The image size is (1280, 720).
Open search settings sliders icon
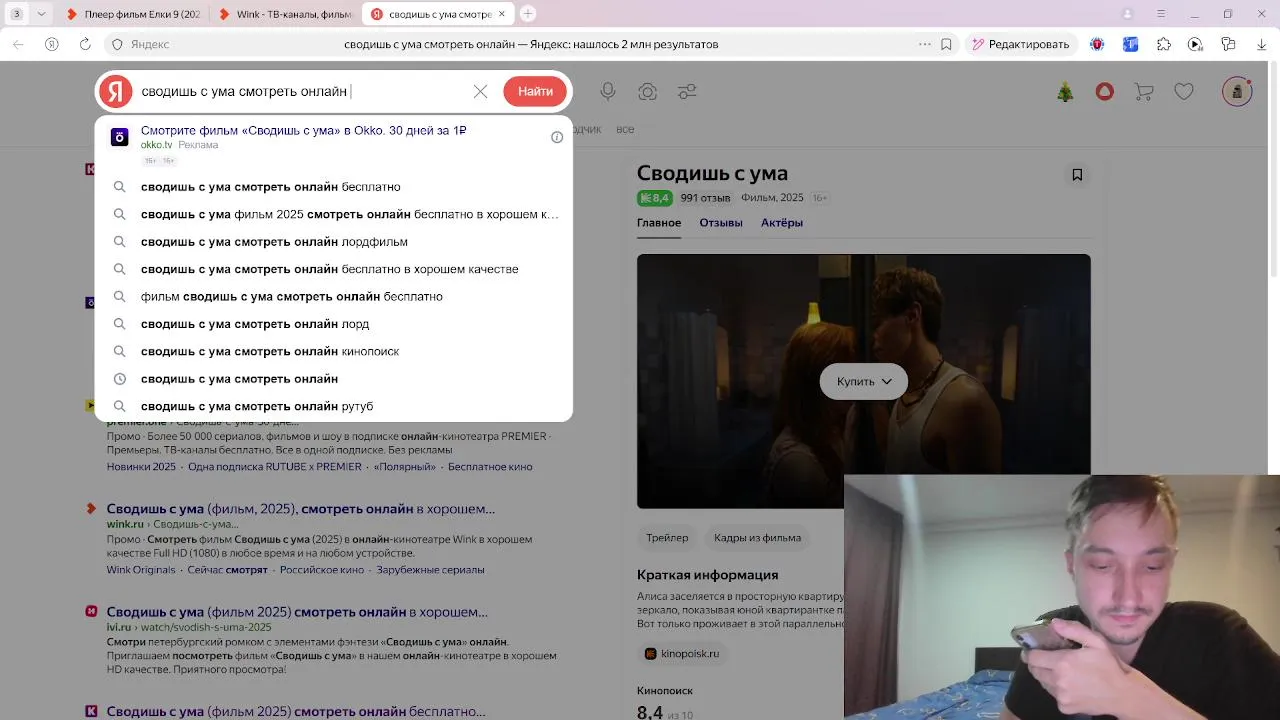point(687,91)
